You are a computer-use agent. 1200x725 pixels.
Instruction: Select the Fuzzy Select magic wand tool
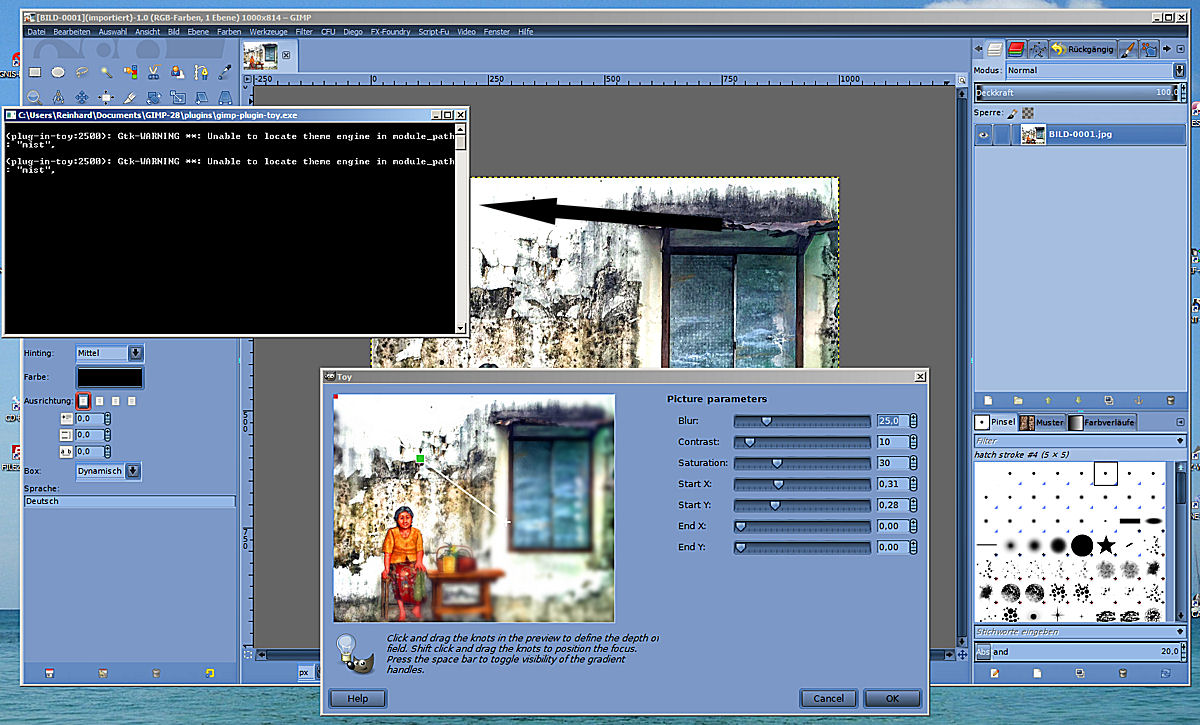(106, 72)
